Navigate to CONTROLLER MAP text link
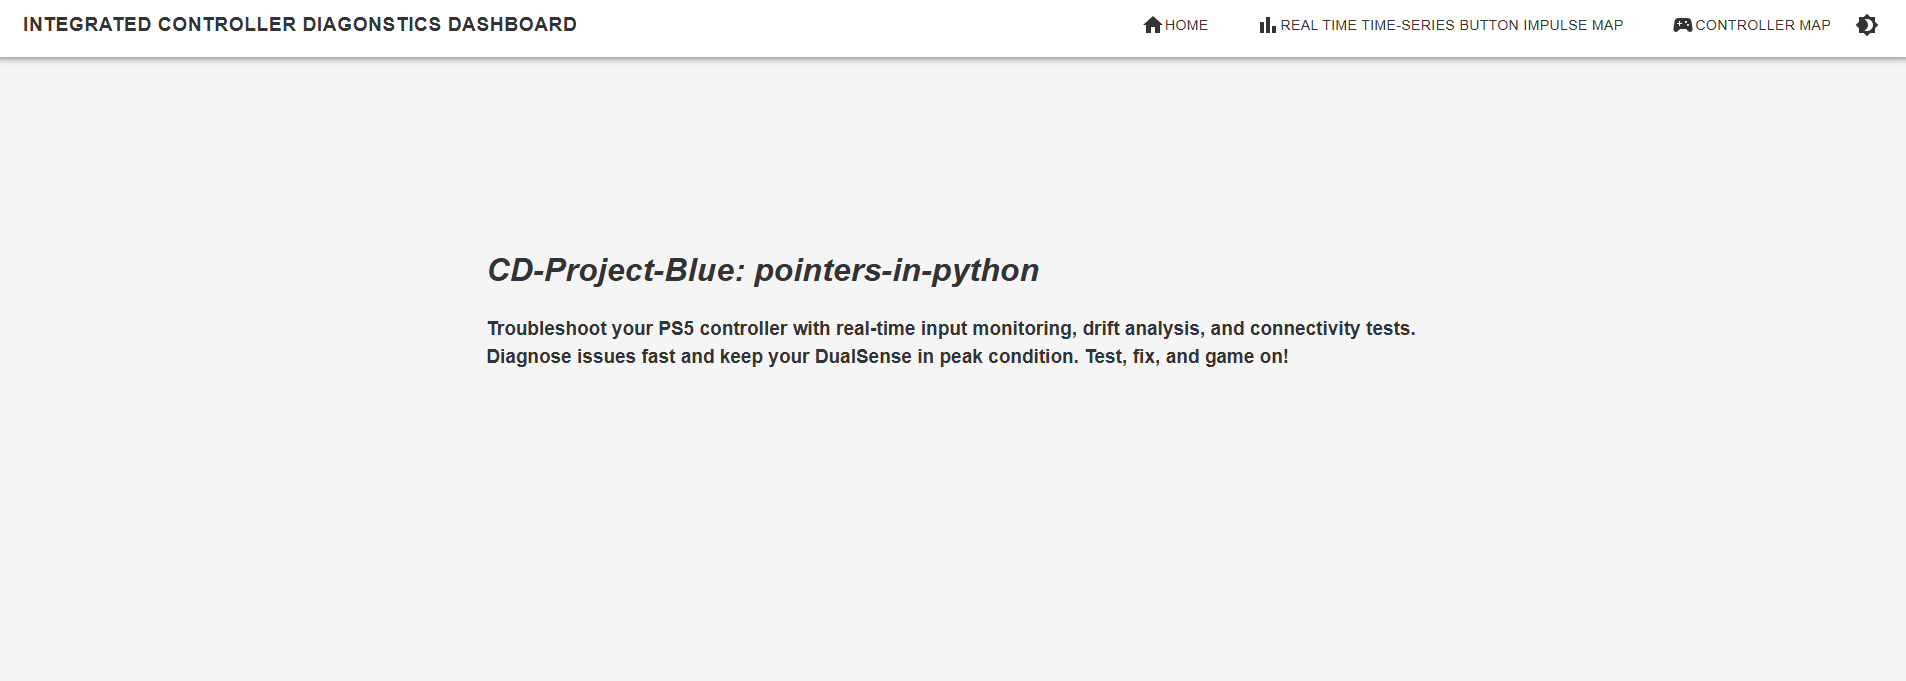This screenshot has width=1906, height=681. [x=1763, y=25]
